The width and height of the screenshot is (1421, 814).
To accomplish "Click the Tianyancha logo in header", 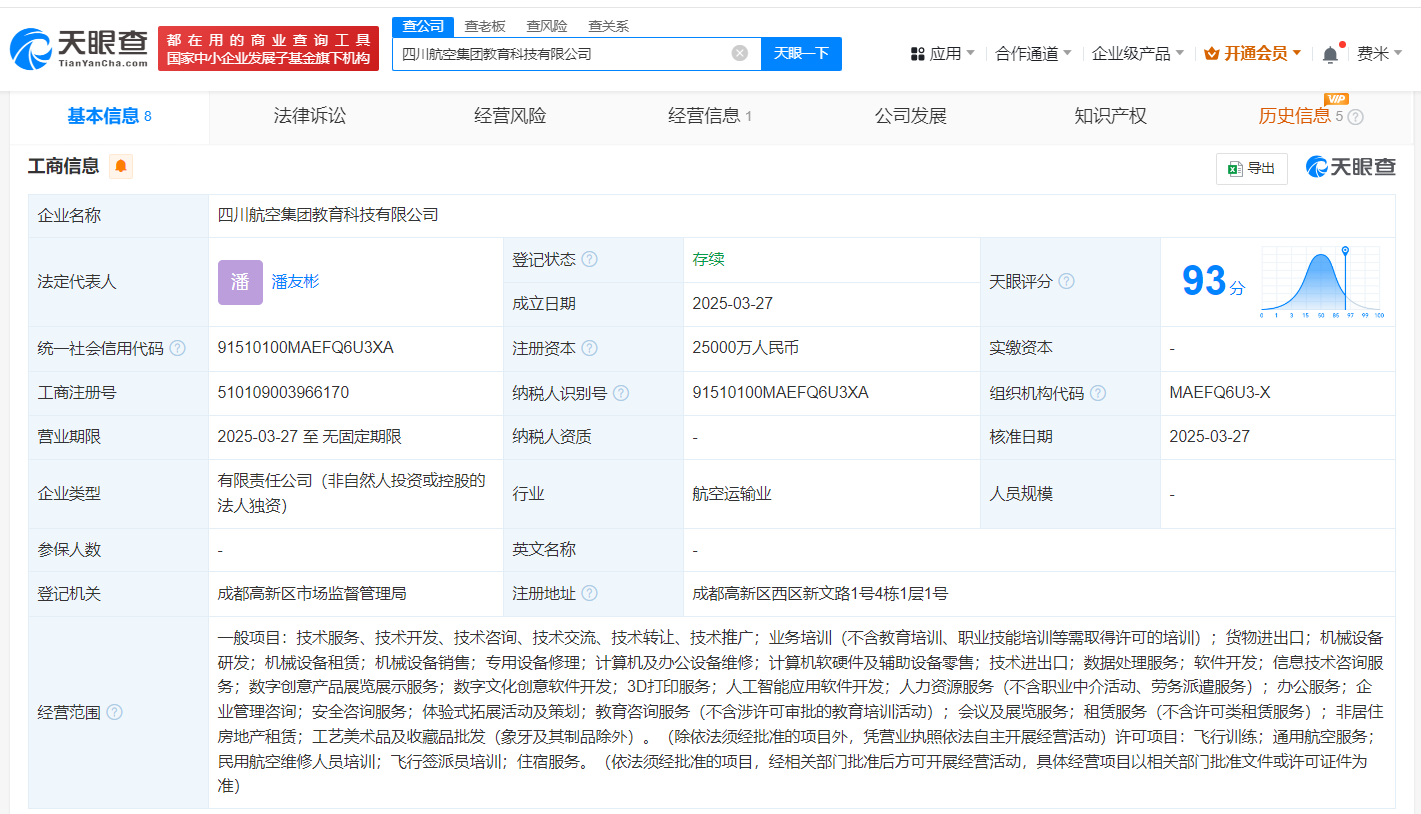I will point(79,47).
